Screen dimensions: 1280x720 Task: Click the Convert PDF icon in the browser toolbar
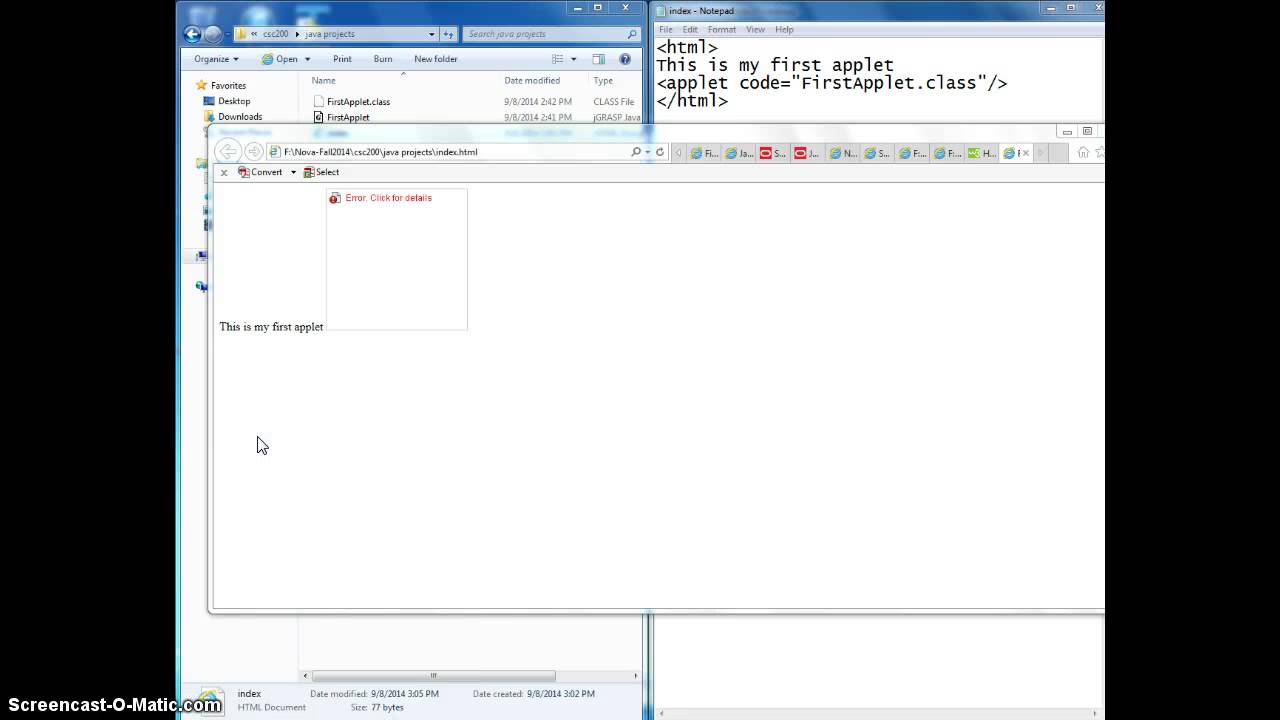coord(244,172)
